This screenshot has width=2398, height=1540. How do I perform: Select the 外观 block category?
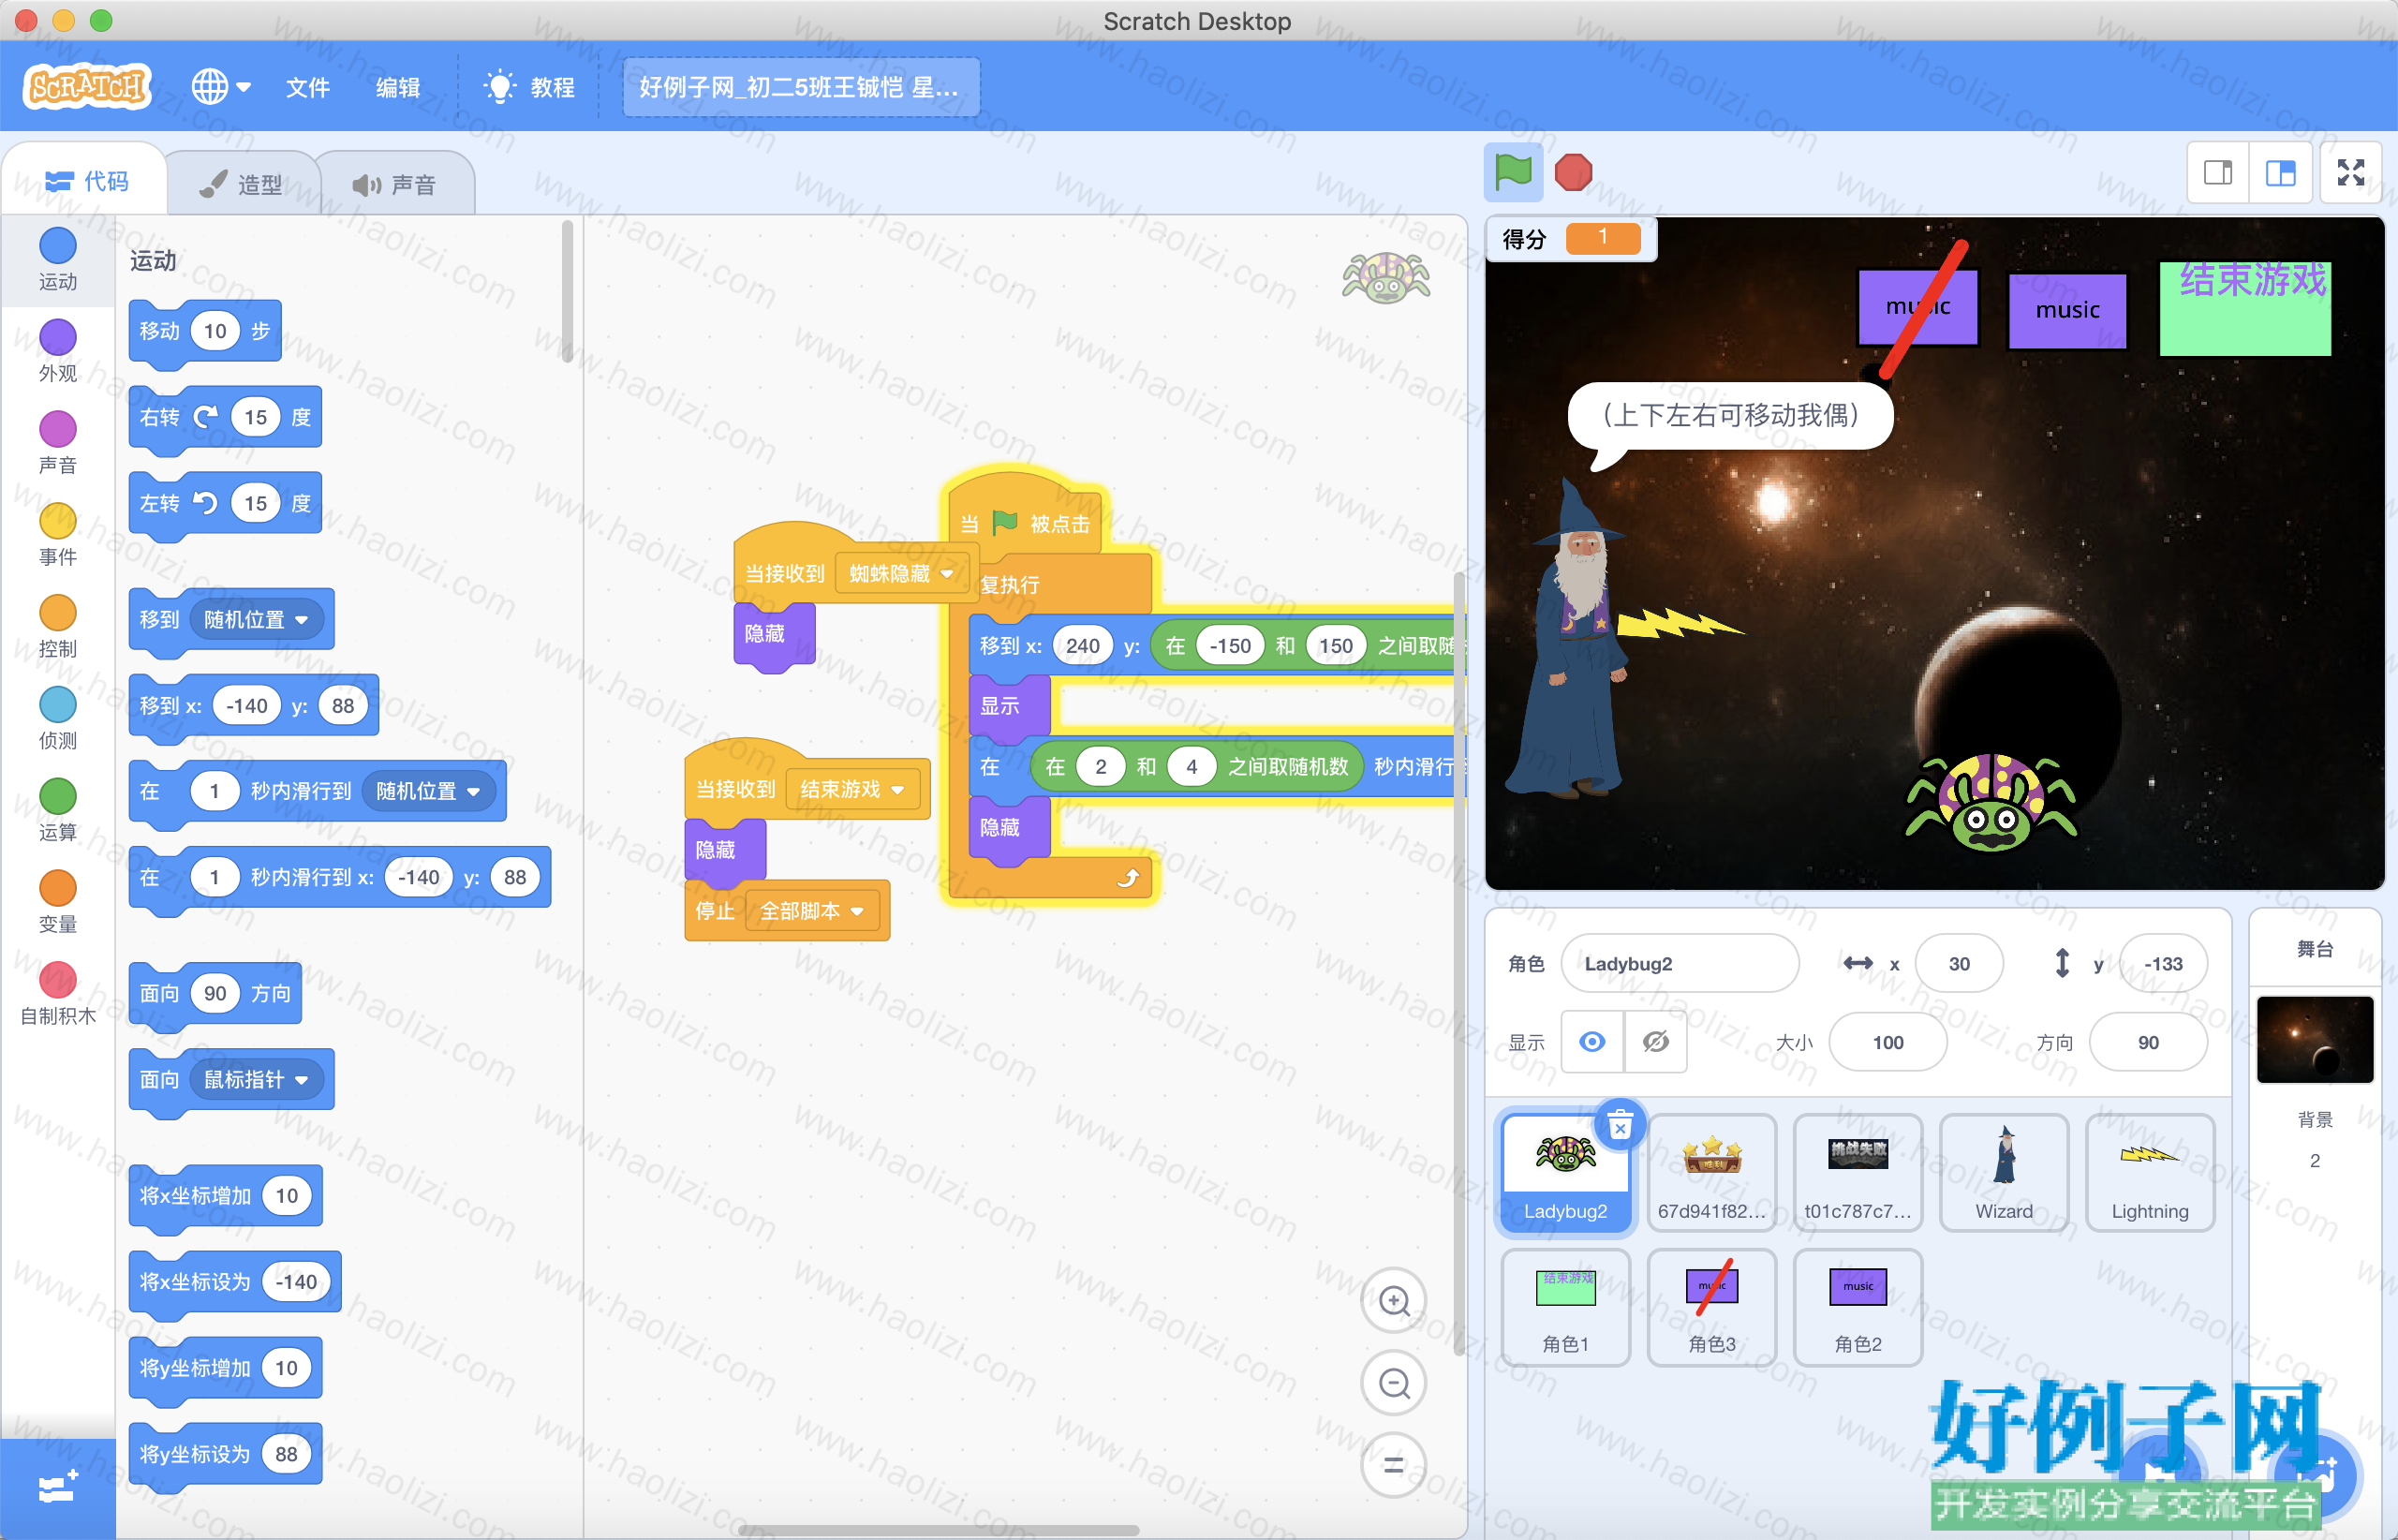point(58,351)
